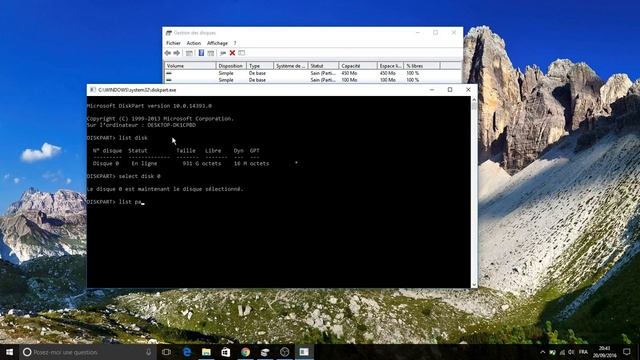Screen dimensions: 640x360
Task: Click the battery tray icon
Action: pyautogui.click(x=552, y=352)
